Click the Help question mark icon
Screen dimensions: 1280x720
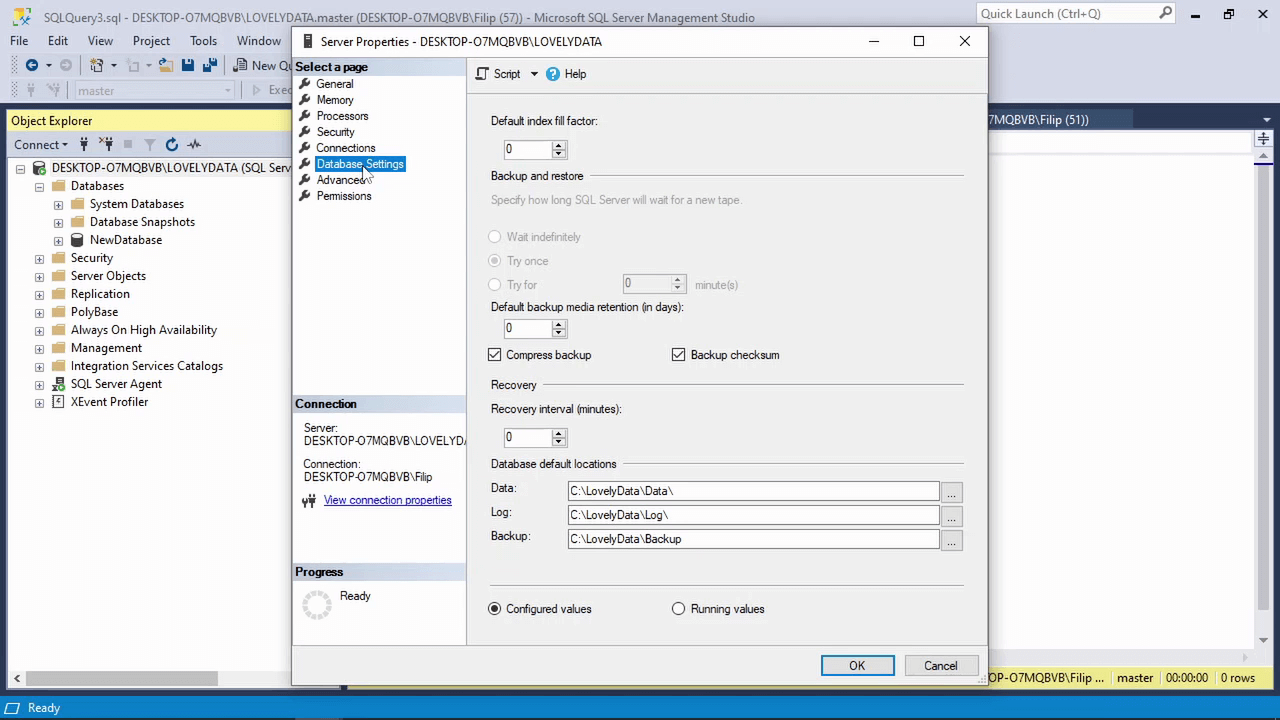coord(553,74)
